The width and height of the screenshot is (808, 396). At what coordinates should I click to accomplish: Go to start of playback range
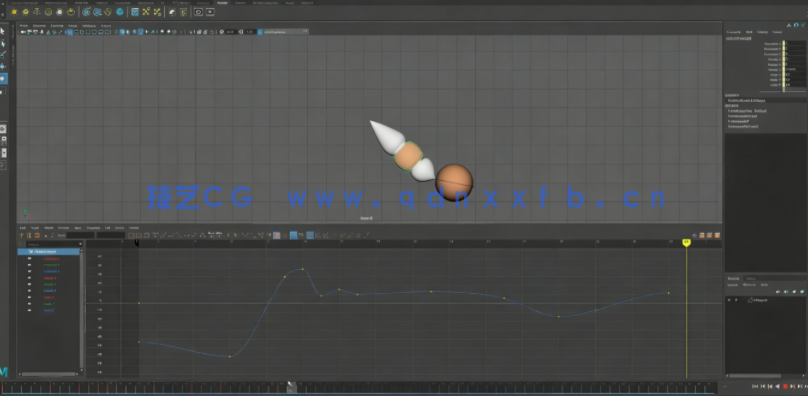click(755, 386)
